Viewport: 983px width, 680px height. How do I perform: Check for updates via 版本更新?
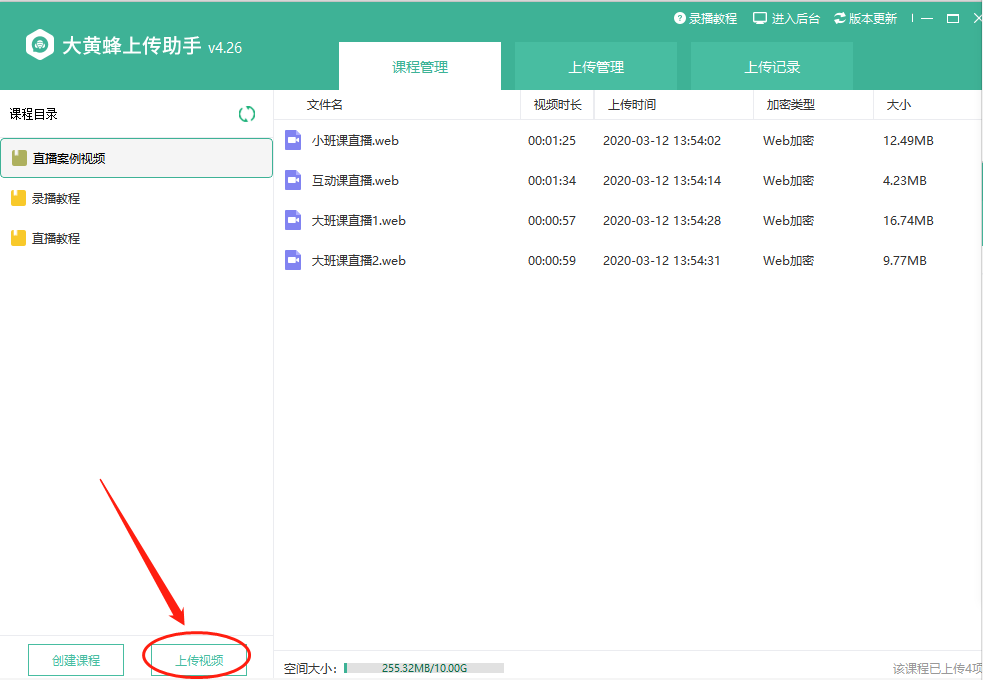coord(865,18)
